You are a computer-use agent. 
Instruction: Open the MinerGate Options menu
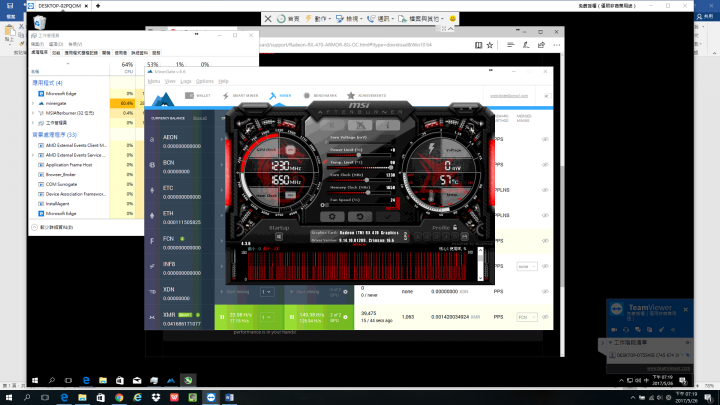[205, 81]
